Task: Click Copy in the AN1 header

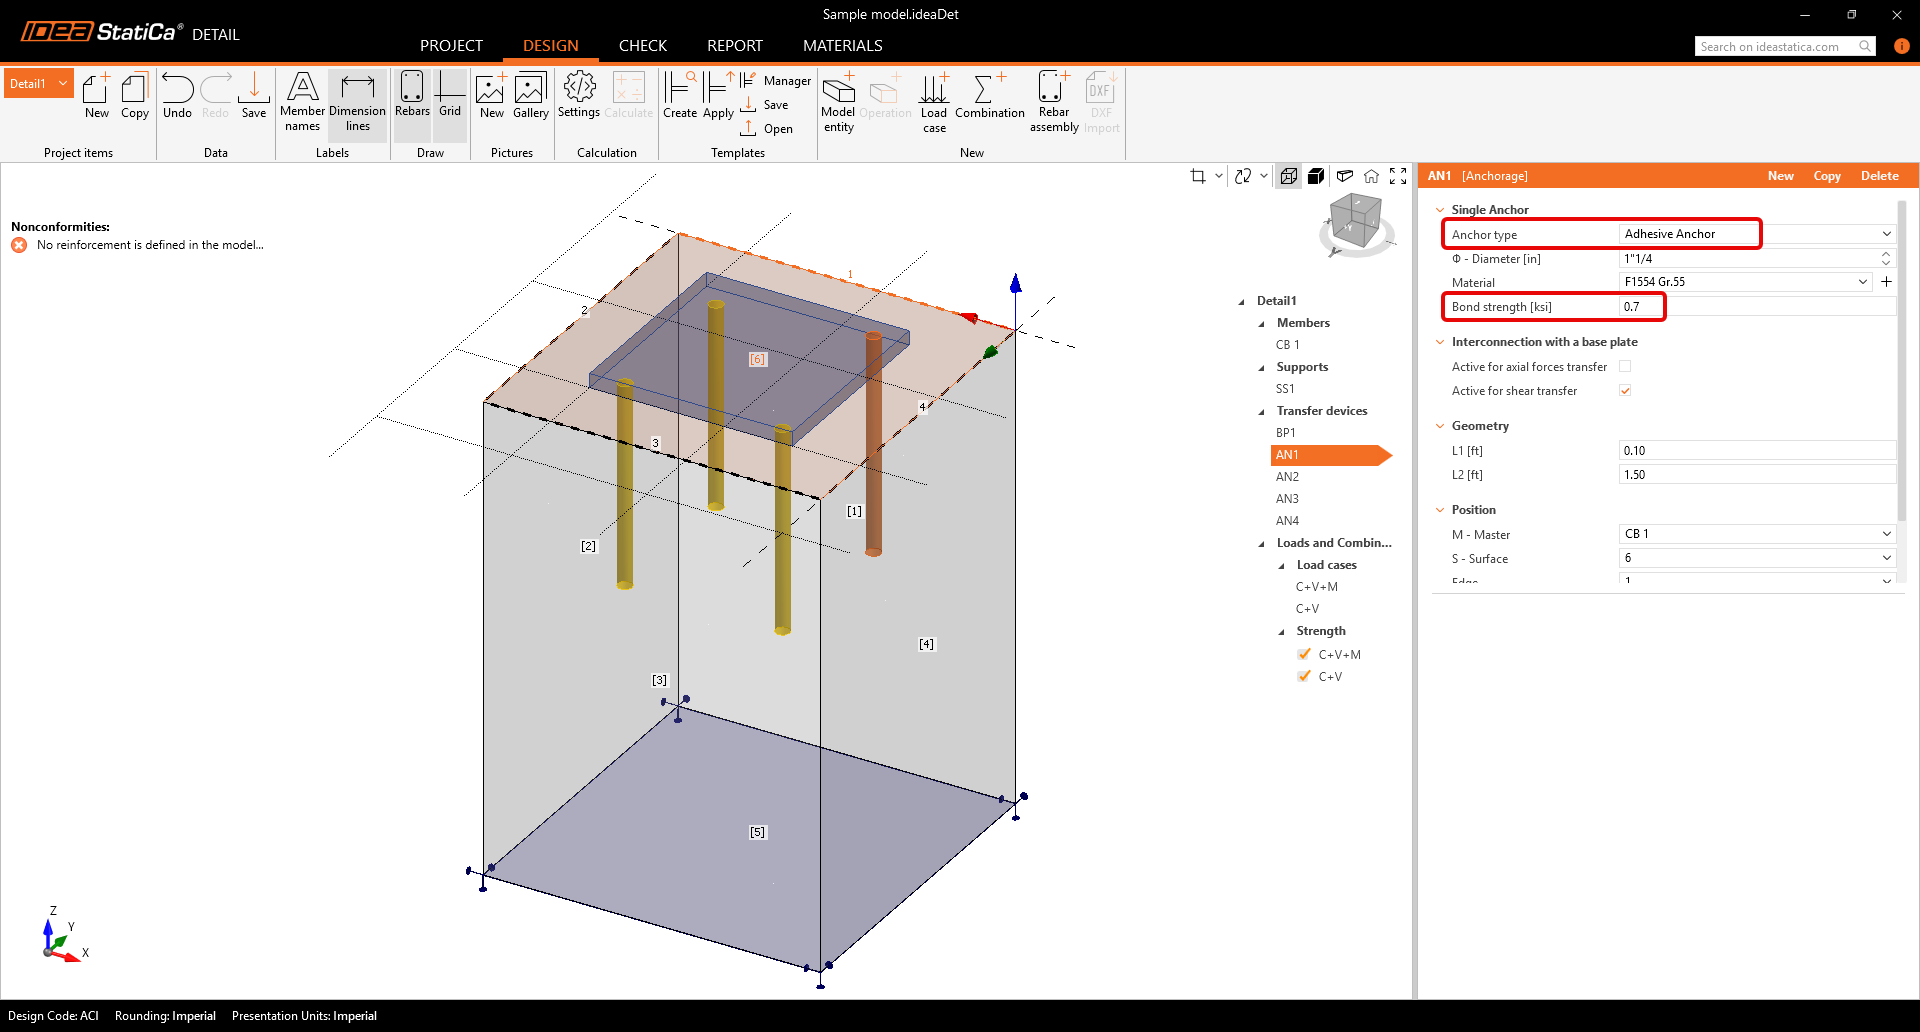Action: click(x=1826, y=176)
